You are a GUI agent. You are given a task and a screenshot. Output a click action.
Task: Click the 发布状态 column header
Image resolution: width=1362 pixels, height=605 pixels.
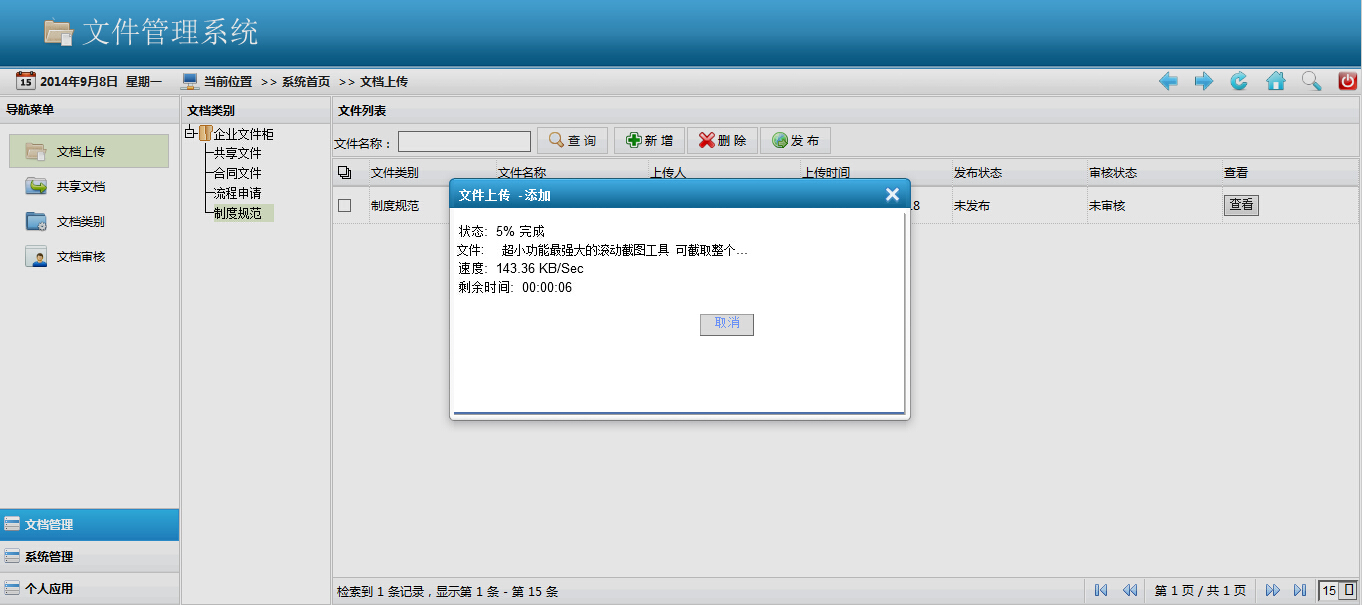coord(978,173)
